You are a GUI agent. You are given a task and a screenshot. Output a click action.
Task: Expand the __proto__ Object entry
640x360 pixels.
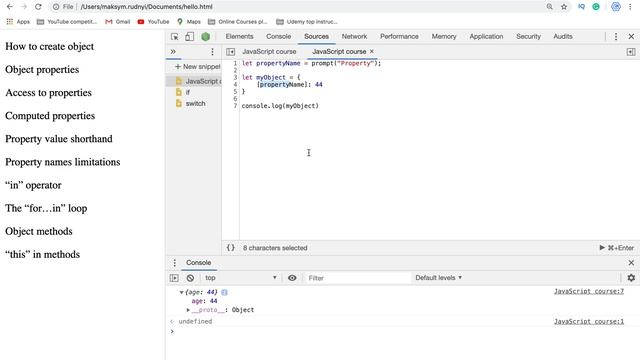point(188,310)
